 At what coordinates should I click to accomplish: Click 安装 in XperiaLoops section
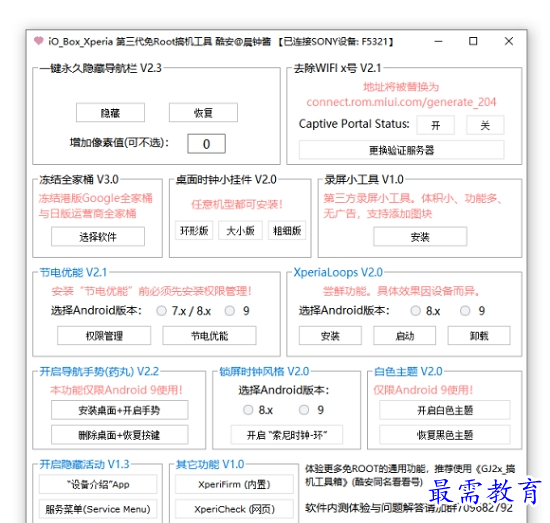pyautogui.click(x=330, y=336)
